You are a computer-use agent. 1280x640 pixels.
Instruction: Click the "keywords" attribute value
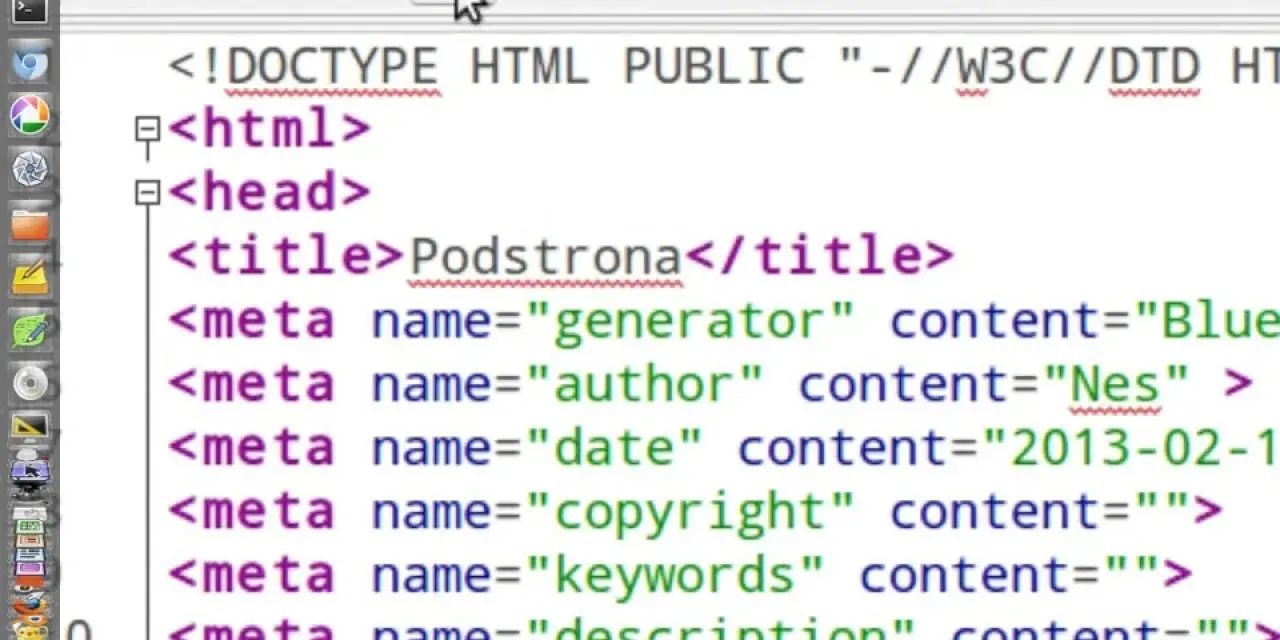click(675, 577)
